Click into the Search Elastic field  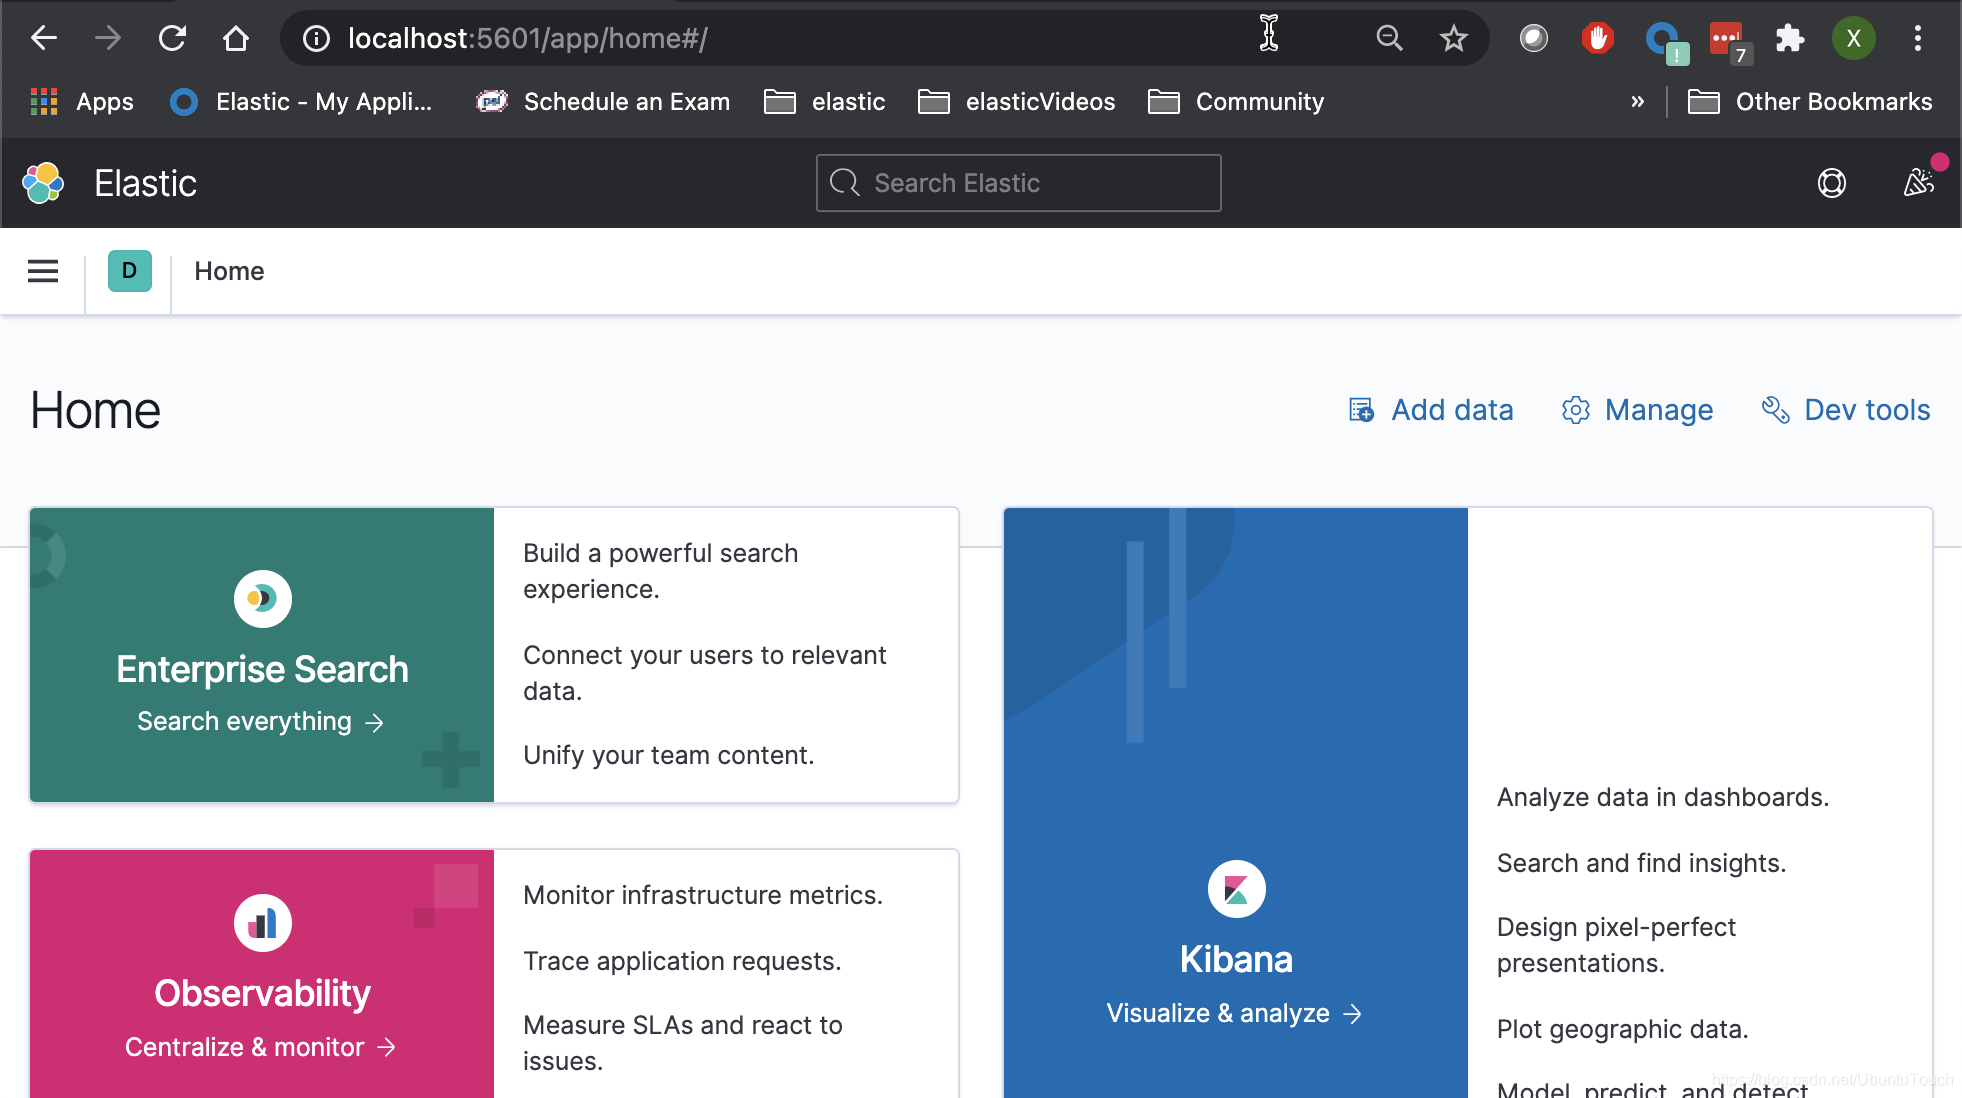tap(1018, 183)
